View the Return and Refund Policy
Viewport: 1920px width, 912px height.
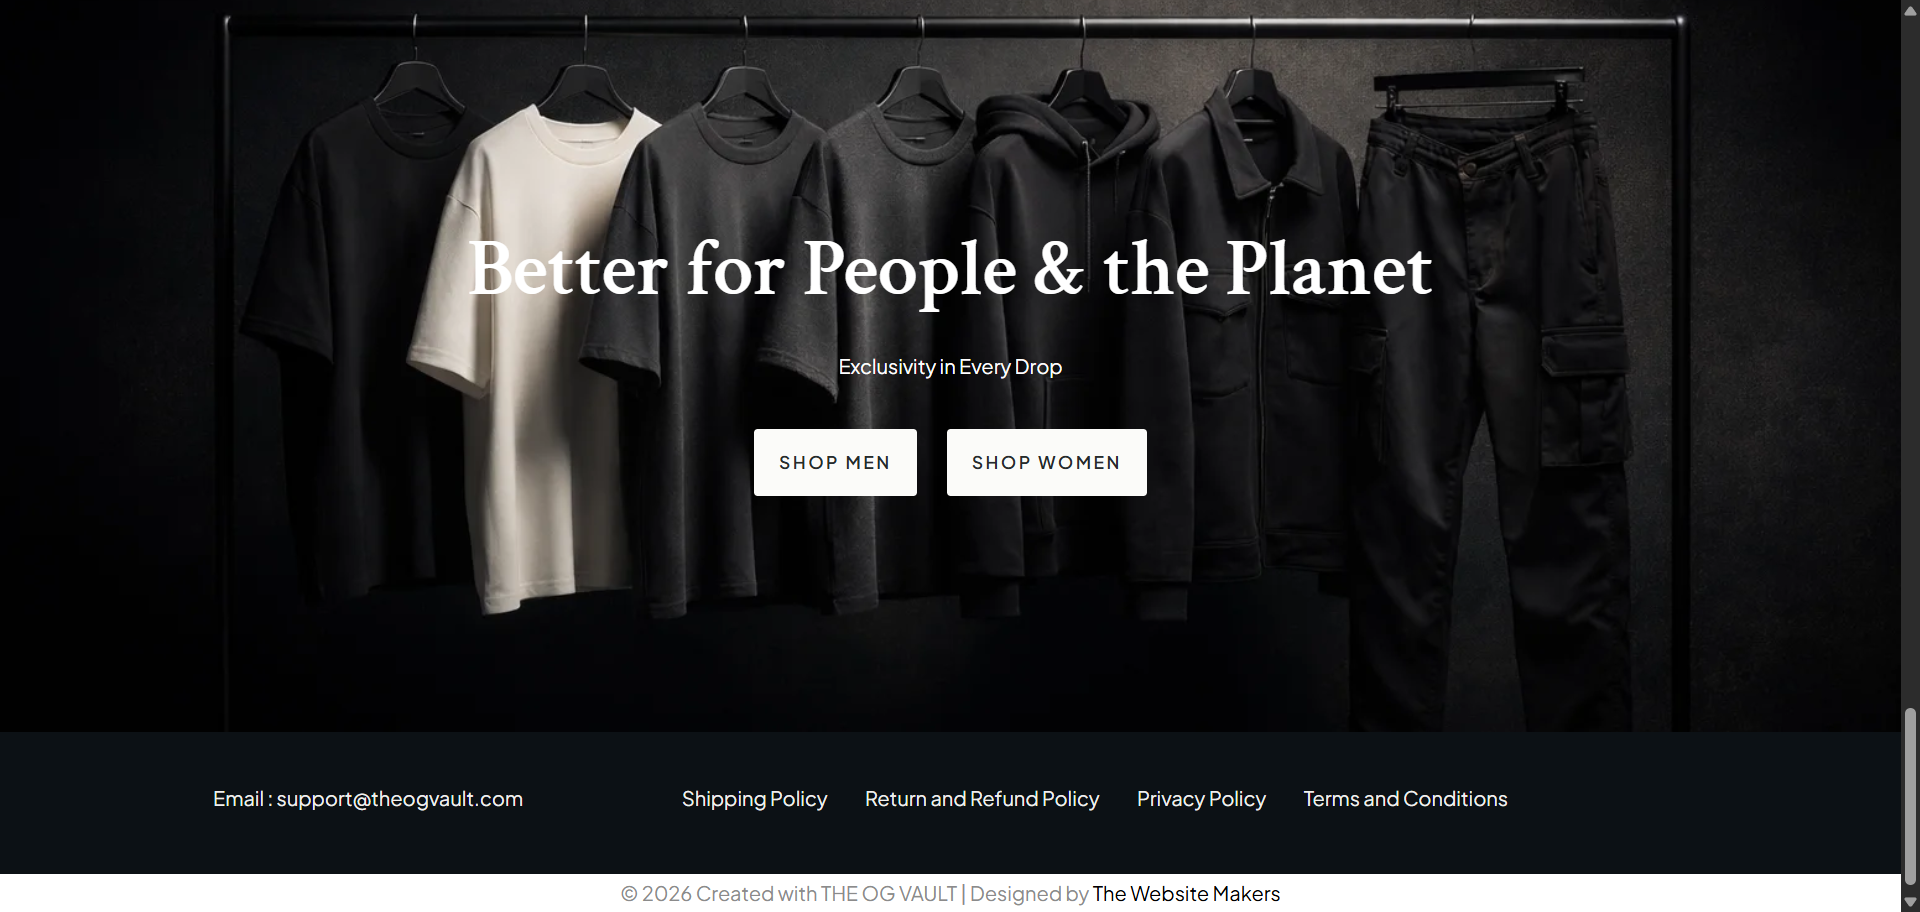pyautogui.click(x=981, y=799)
